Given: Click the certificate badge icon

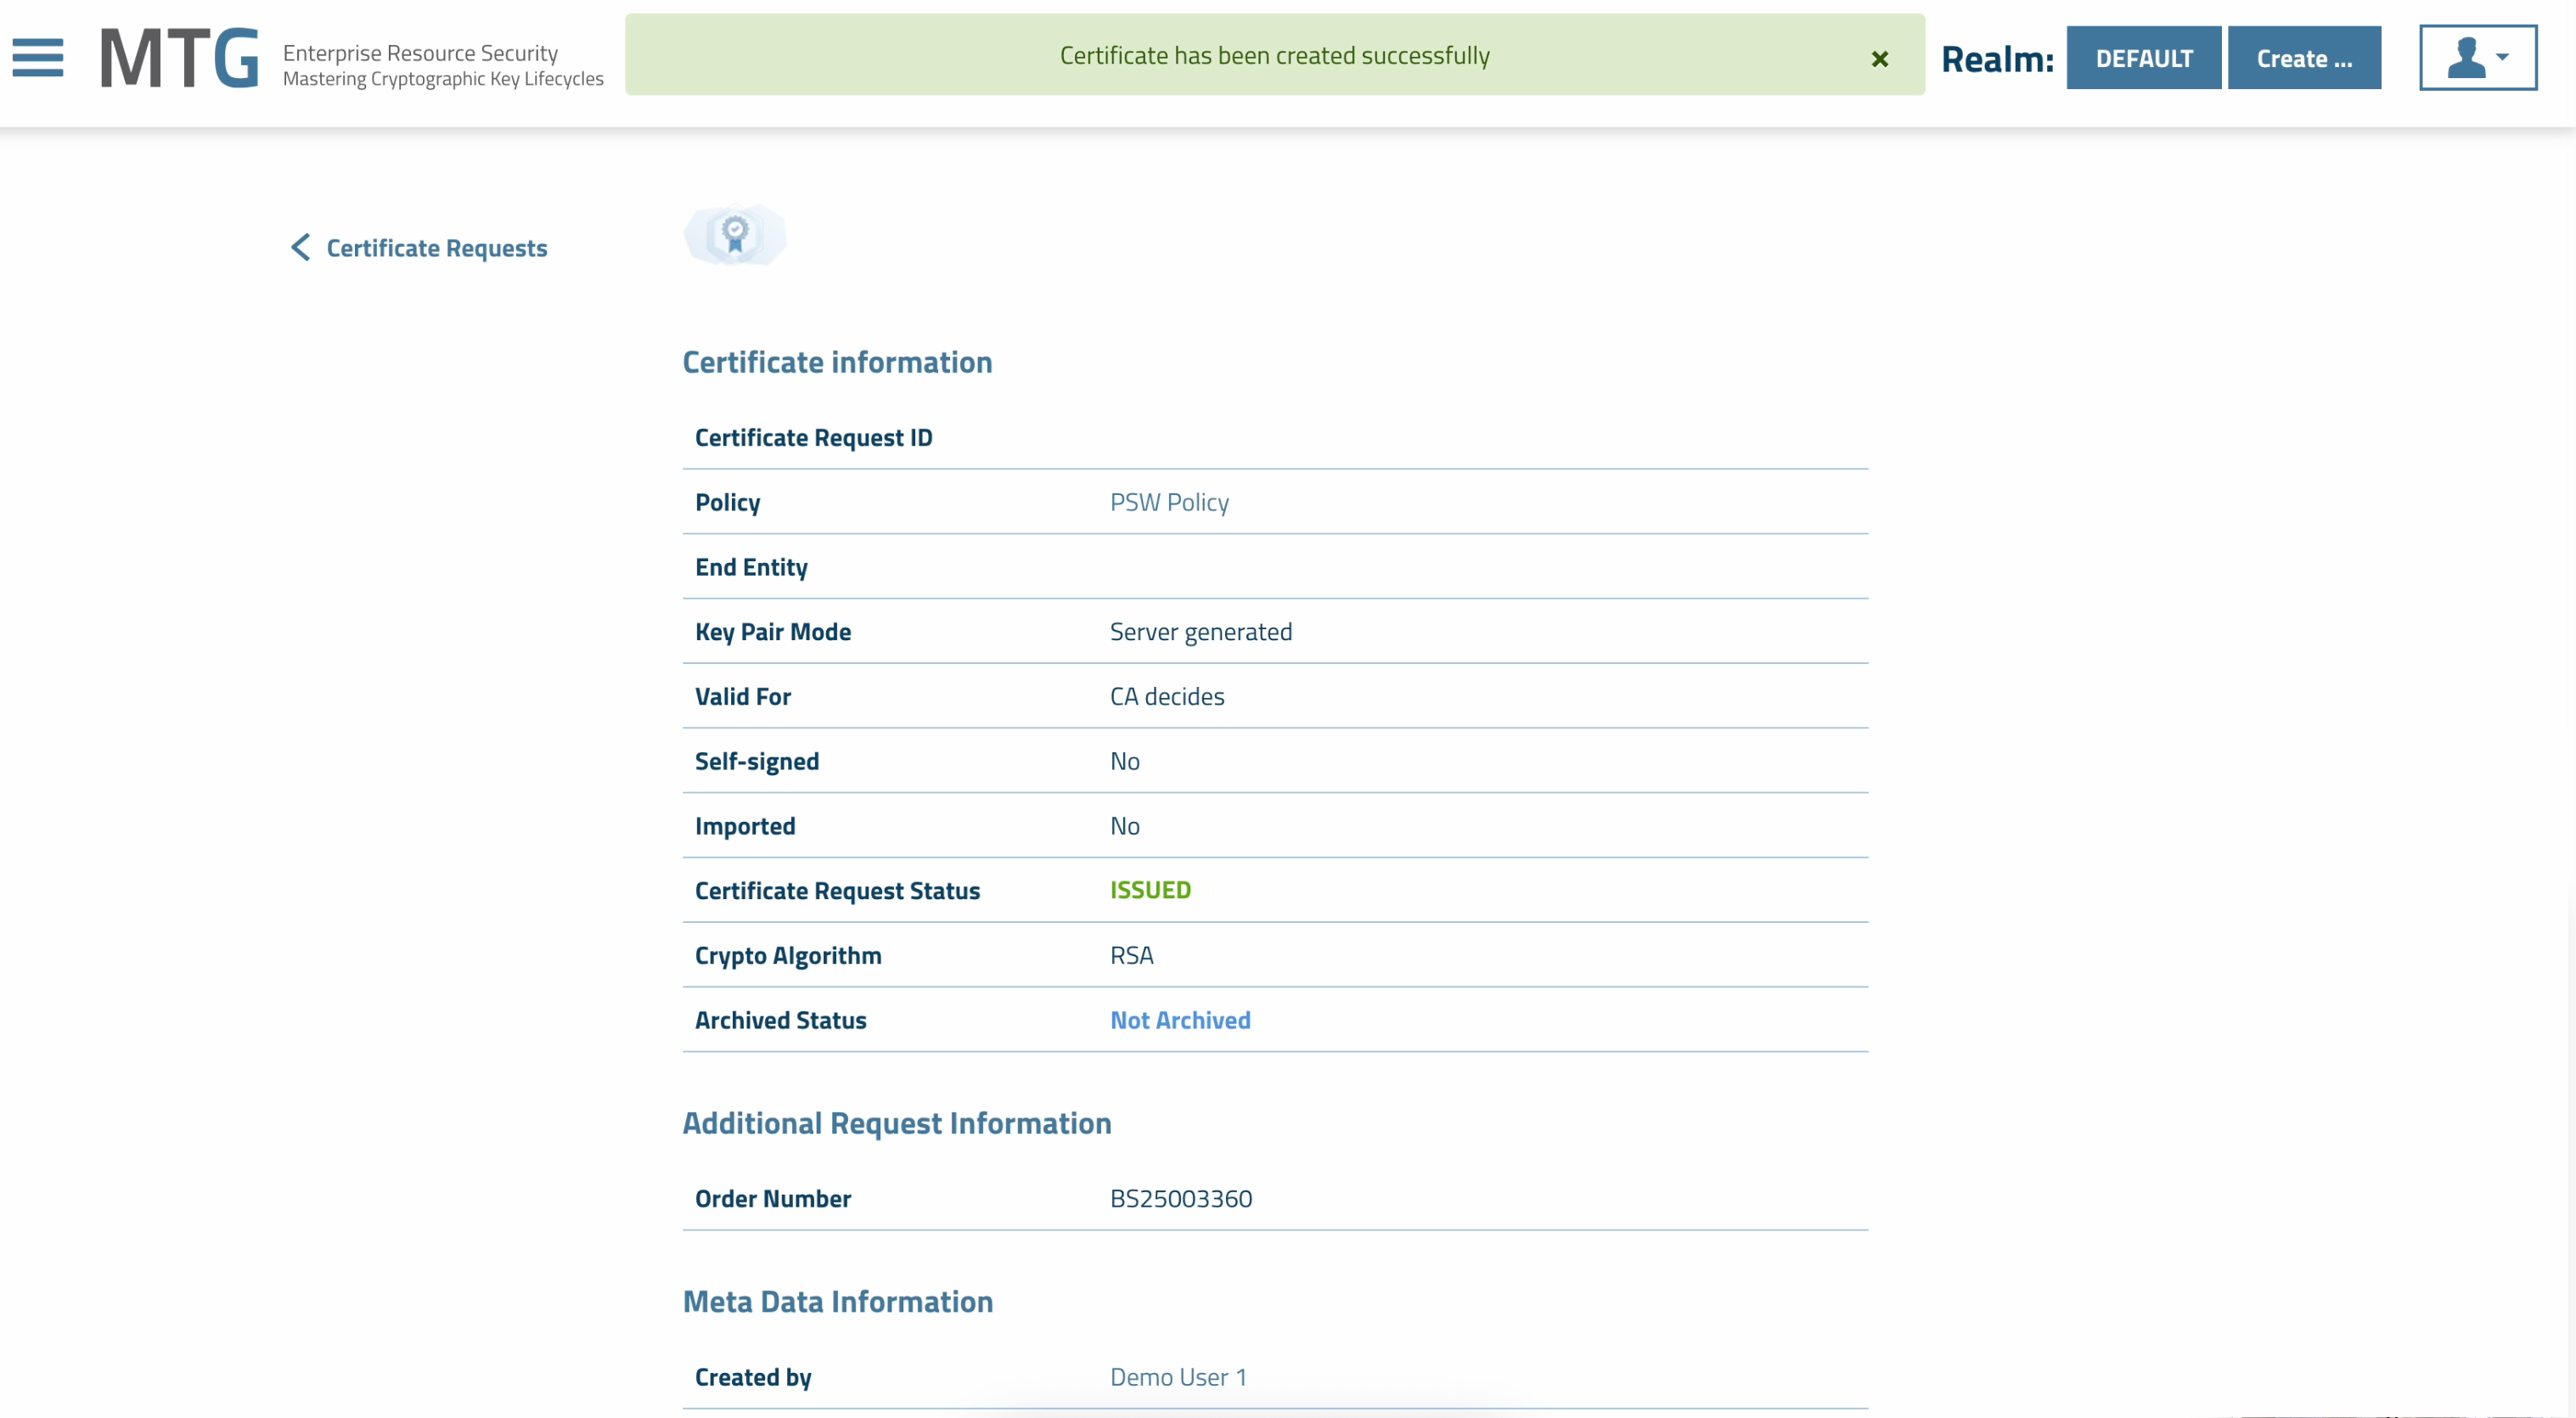Looking at the screenshot, I should [x=735, y=235].
